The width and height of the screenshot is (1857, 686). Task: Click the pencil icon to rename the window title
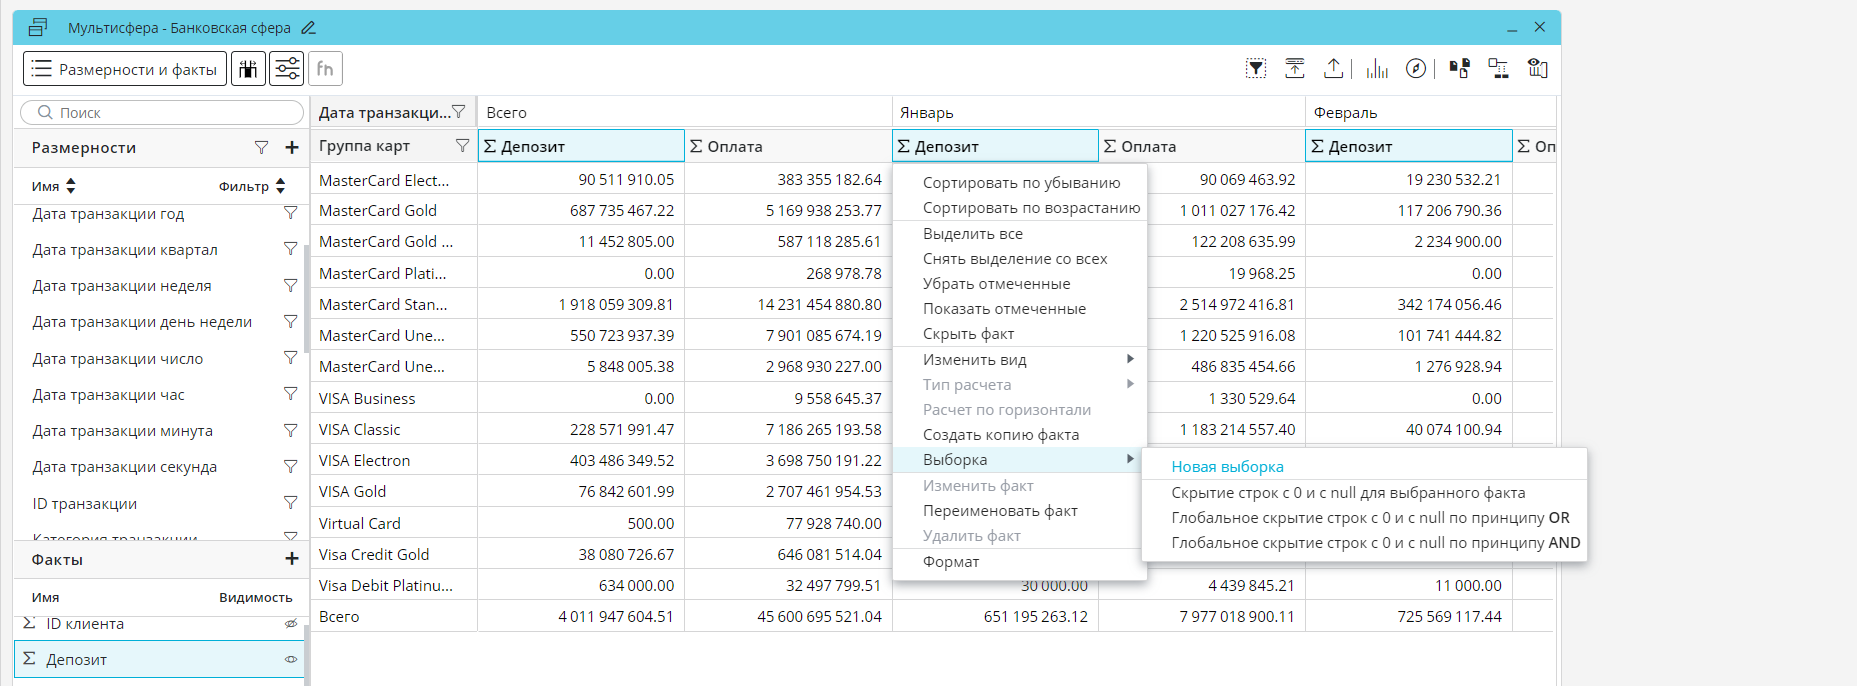click(x=309, y=28)
